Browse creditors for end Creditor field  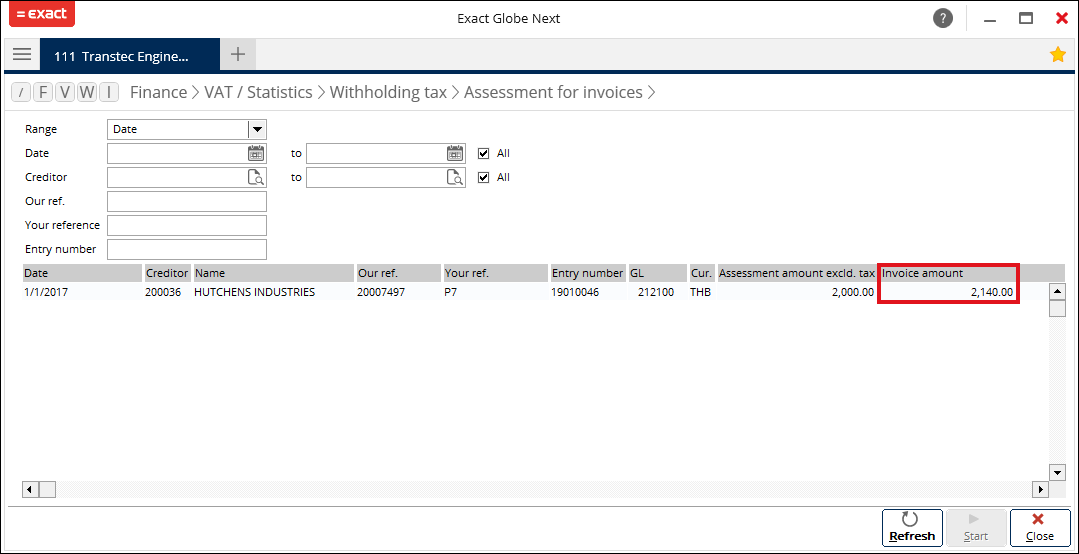pyautogui.click(x=455, y=178)
